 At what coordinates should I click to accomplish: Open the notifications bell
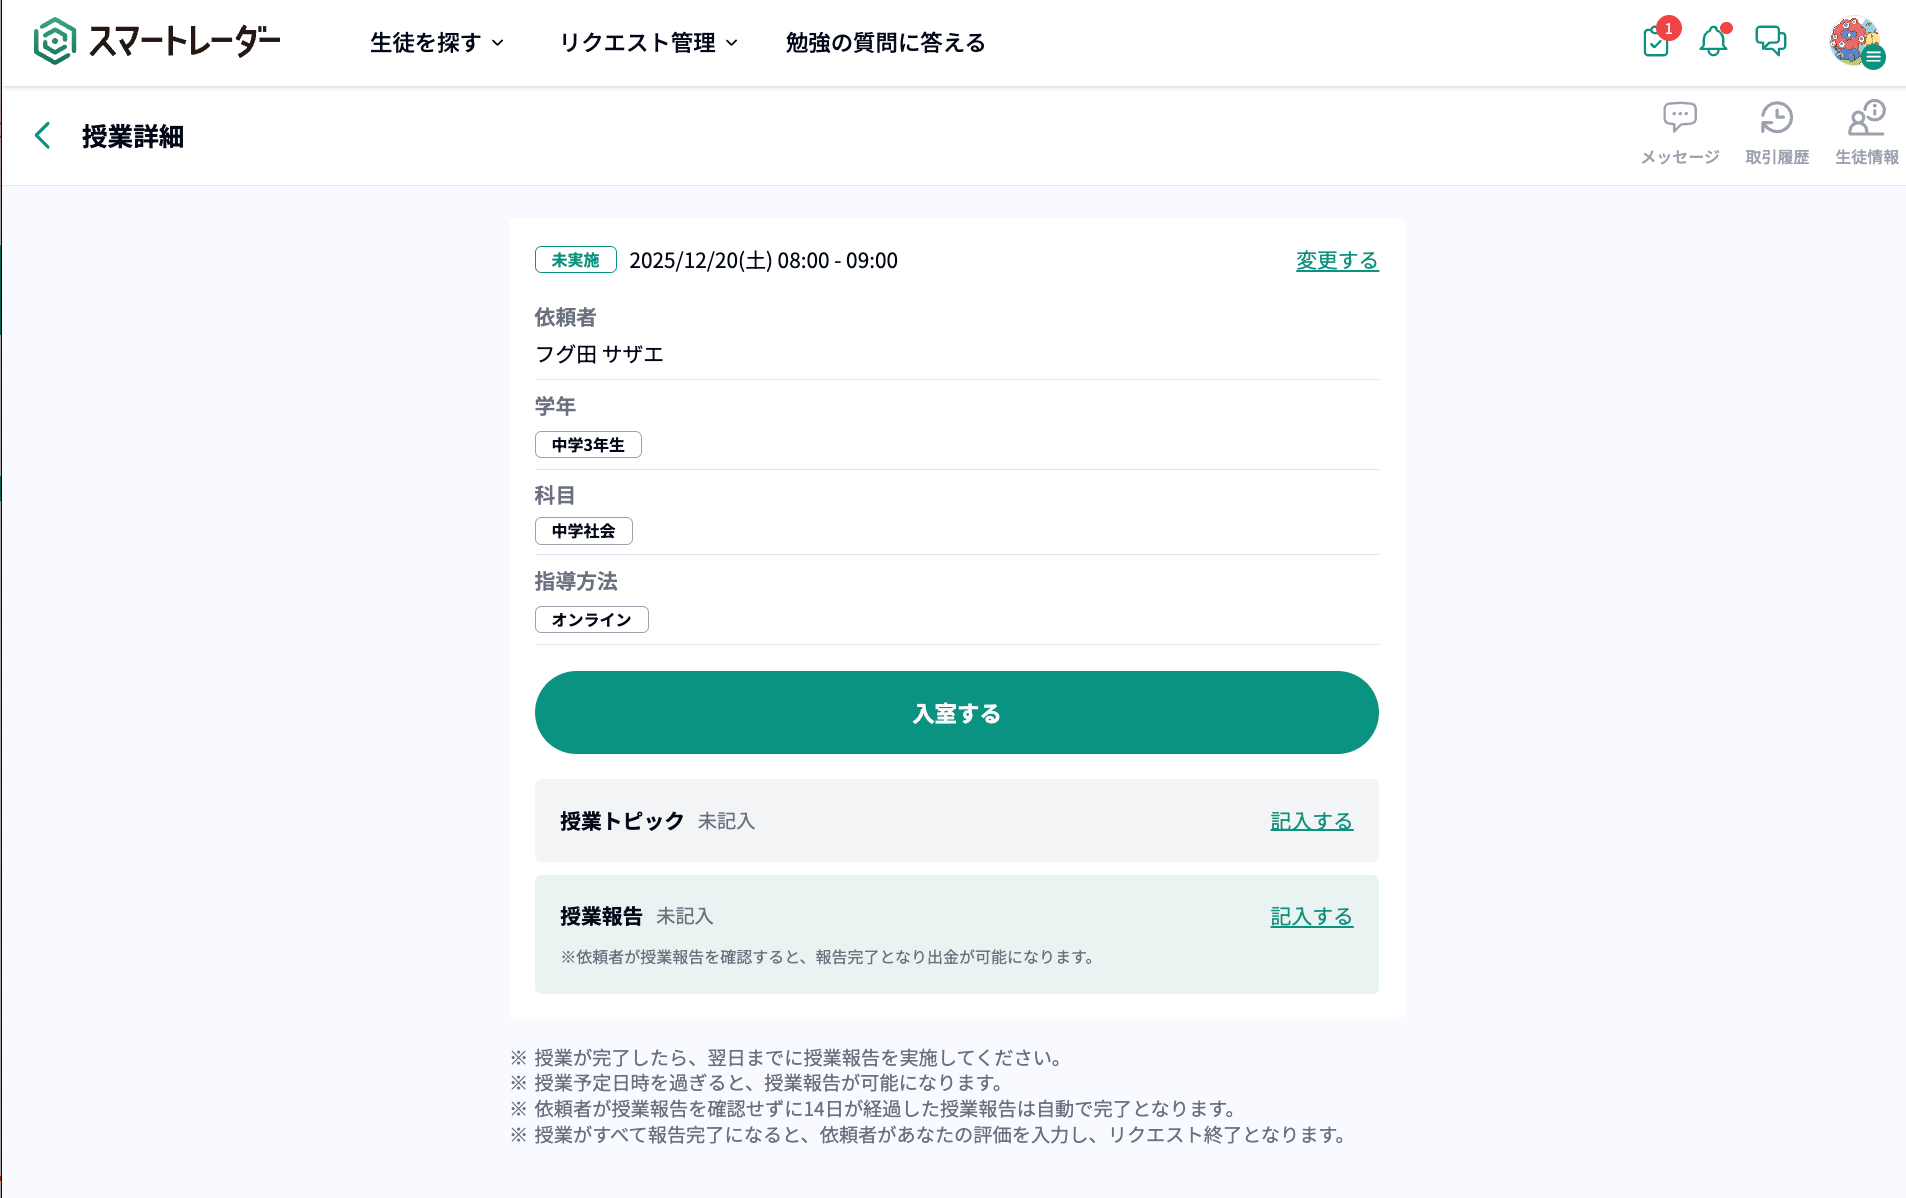[x=1713, y=42]
